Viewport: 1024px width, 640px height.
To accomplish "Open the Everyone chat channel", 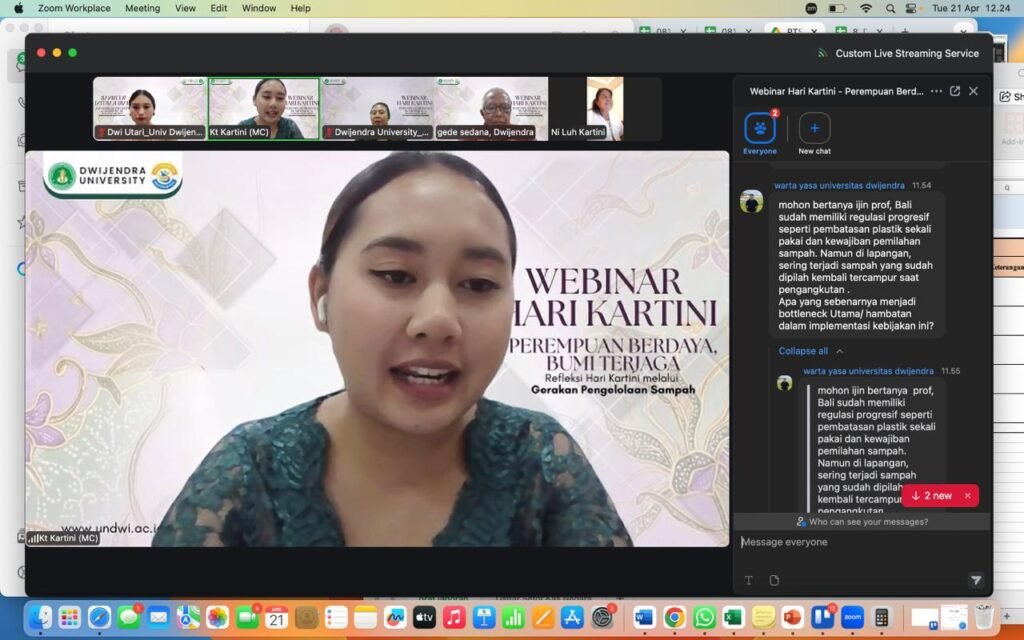I will pyautogui.click(x=759, y=129).
